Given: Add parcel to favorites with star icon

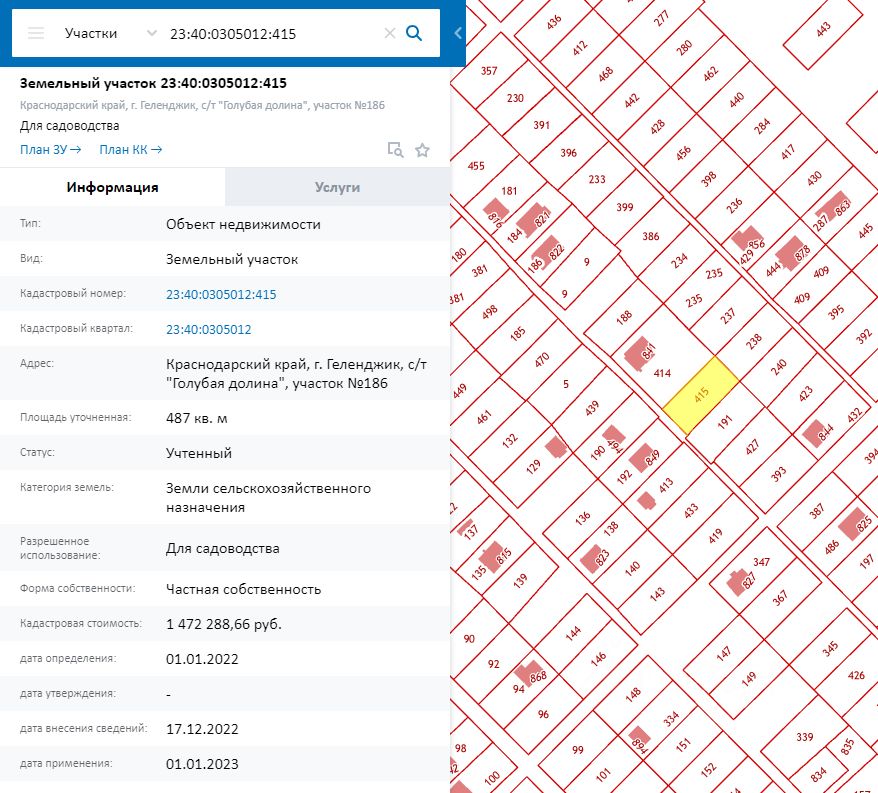Looking at the screenshot, I should click(x=422, y=150).
